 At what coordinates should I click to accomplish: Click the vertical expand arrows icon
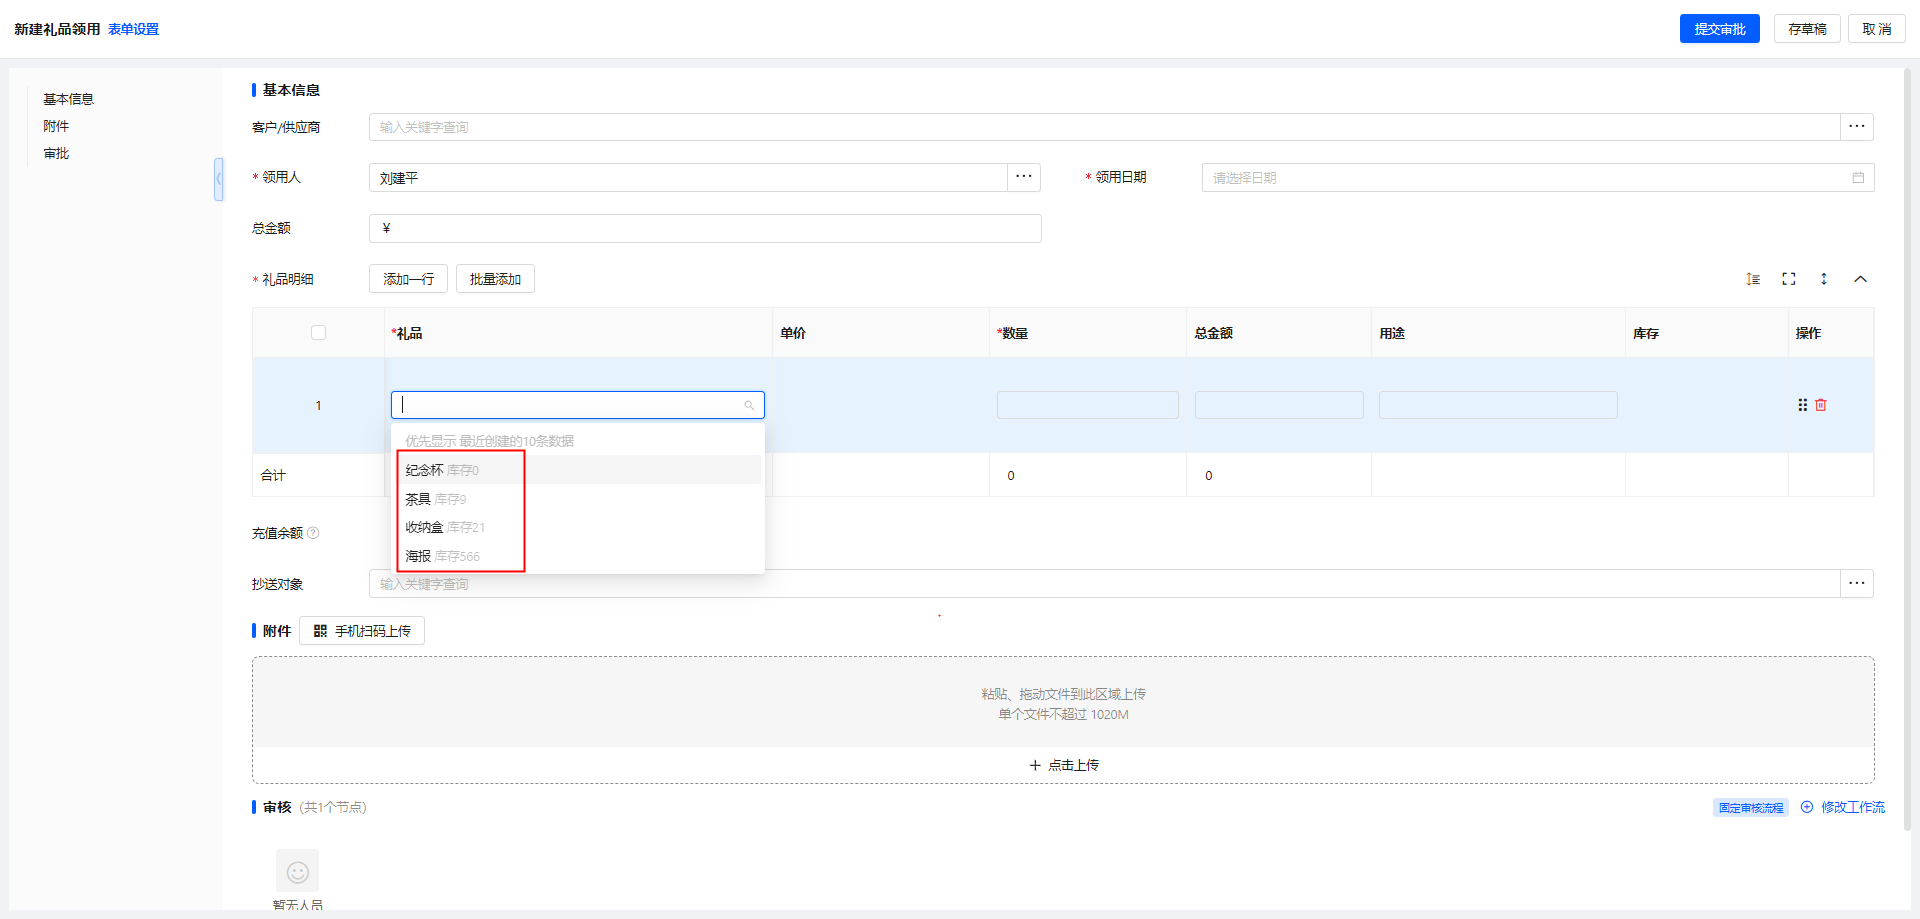pyautogui.click(x=1824, y=279)
